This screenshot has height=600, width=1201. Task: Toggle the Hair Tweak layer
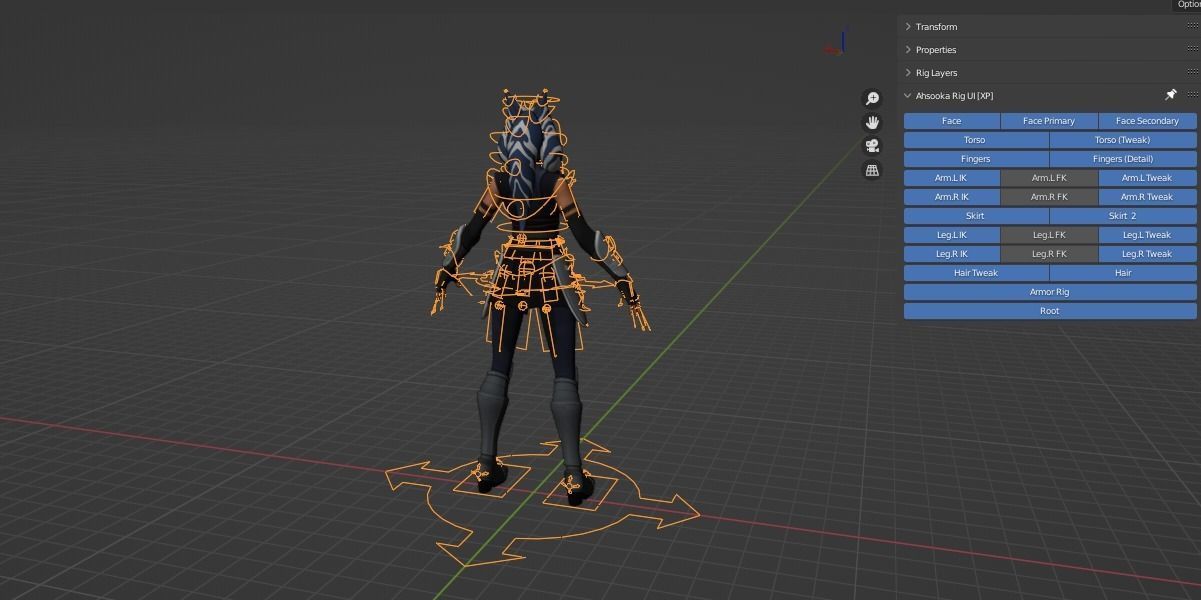pyautogui.click(x=976, y=273)
